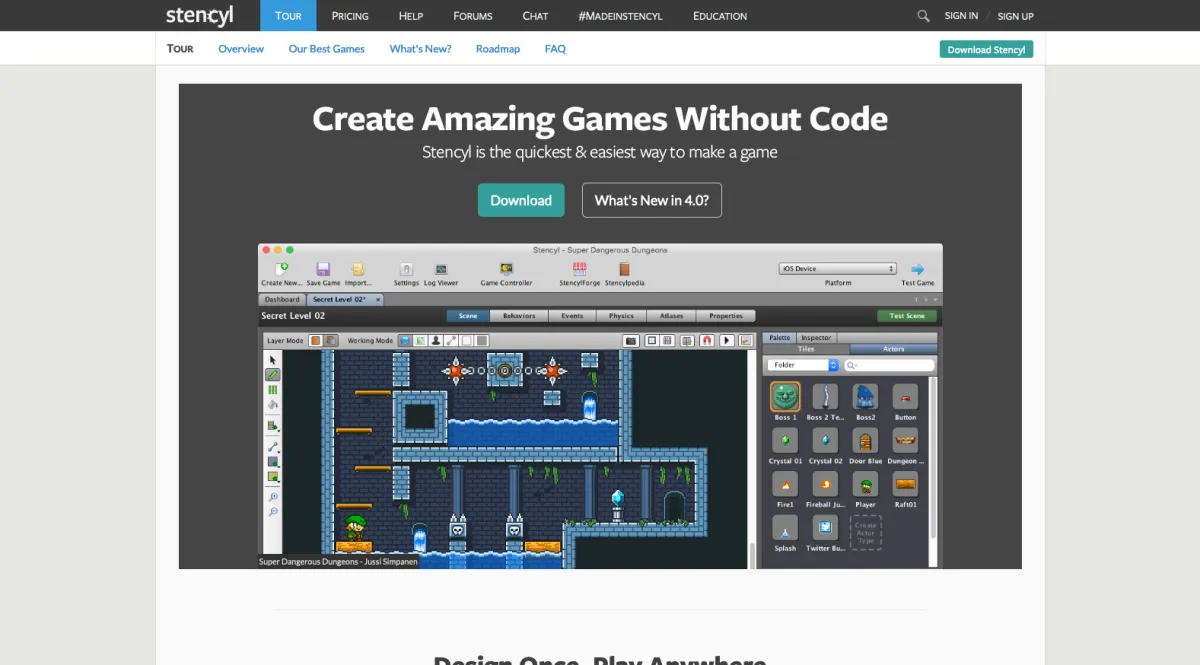Switch to the Behaviors tab in the editor
1200x665 pixels.
pyautogui.click(x=519, y=316)
